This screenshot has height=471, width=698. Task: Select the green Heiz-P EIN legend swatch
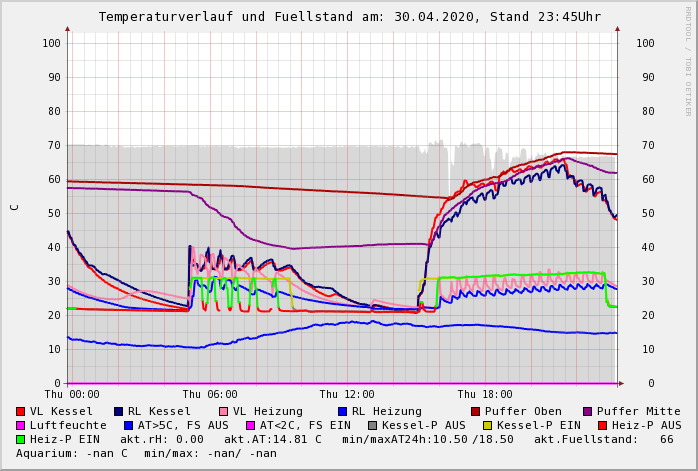[x=21, y=440]
